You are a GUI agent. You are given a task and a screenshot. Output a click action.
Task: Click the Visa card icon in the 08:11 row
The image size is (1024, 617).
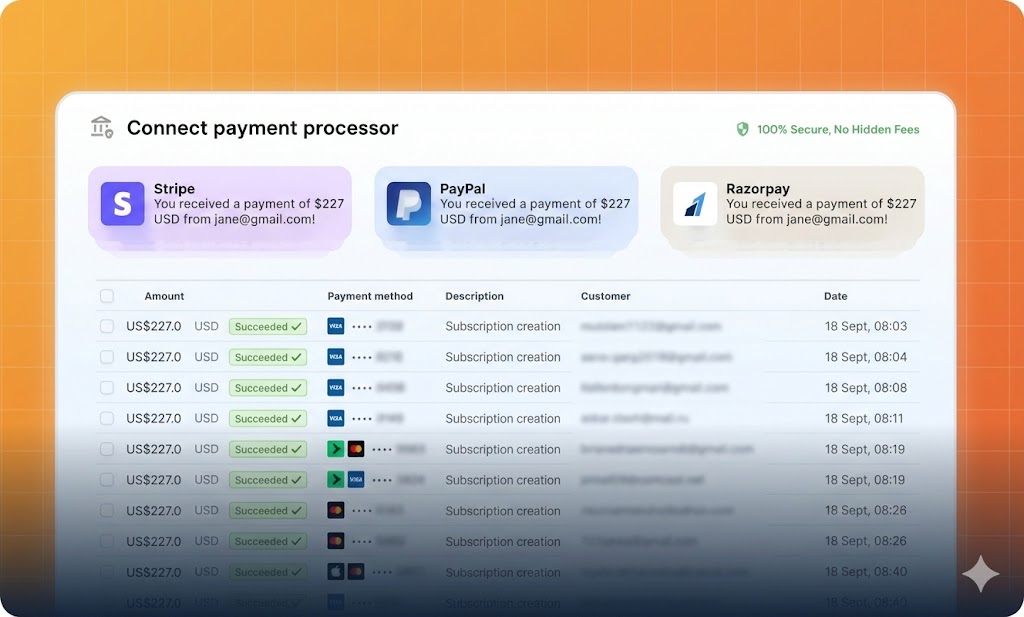click(336, 418)
